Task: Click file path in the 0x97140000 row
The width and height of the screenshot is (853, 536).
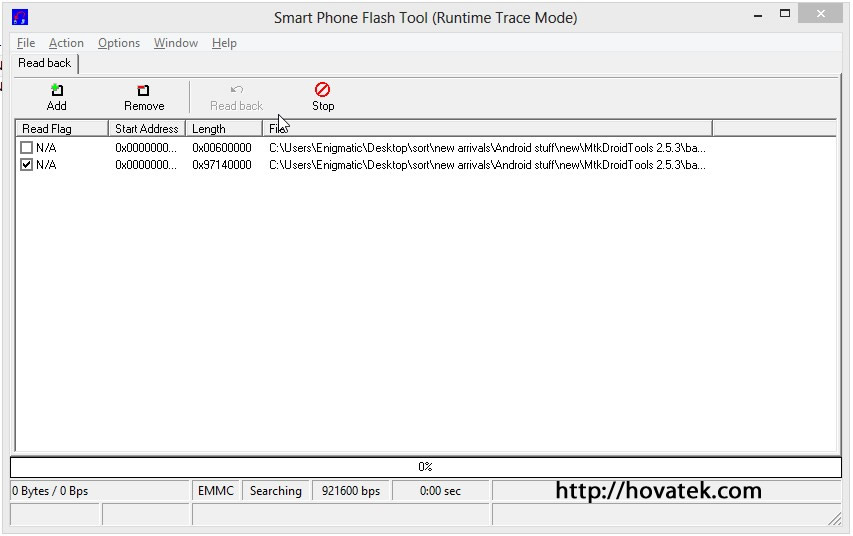Action: point(487,164)
